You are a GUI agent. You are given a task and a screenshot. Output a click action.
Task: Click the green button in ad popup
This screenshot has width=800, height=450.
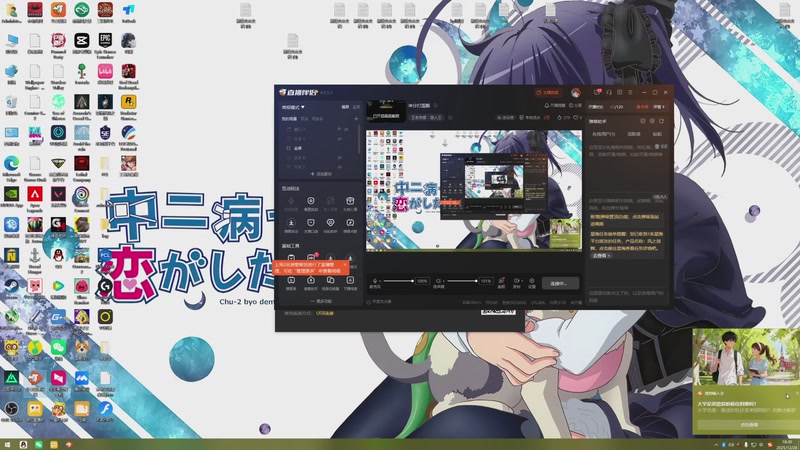749,424
